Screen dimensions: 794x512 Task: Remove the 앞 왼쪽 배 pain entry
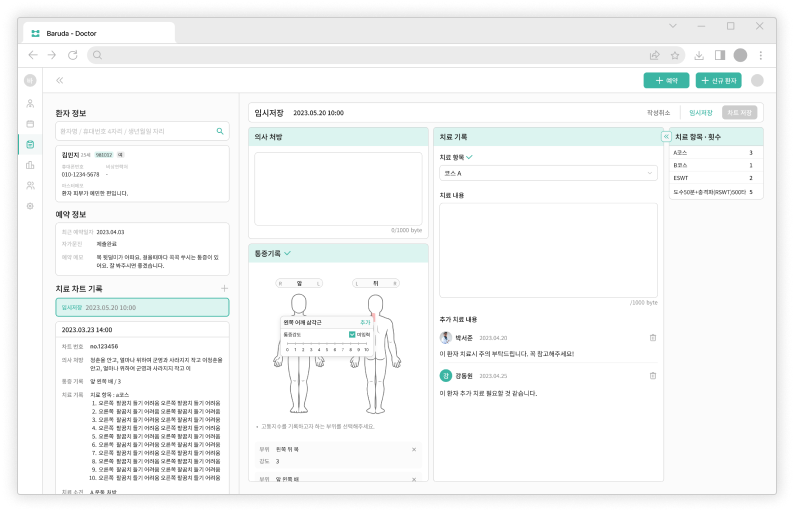[x=414, y=479]
